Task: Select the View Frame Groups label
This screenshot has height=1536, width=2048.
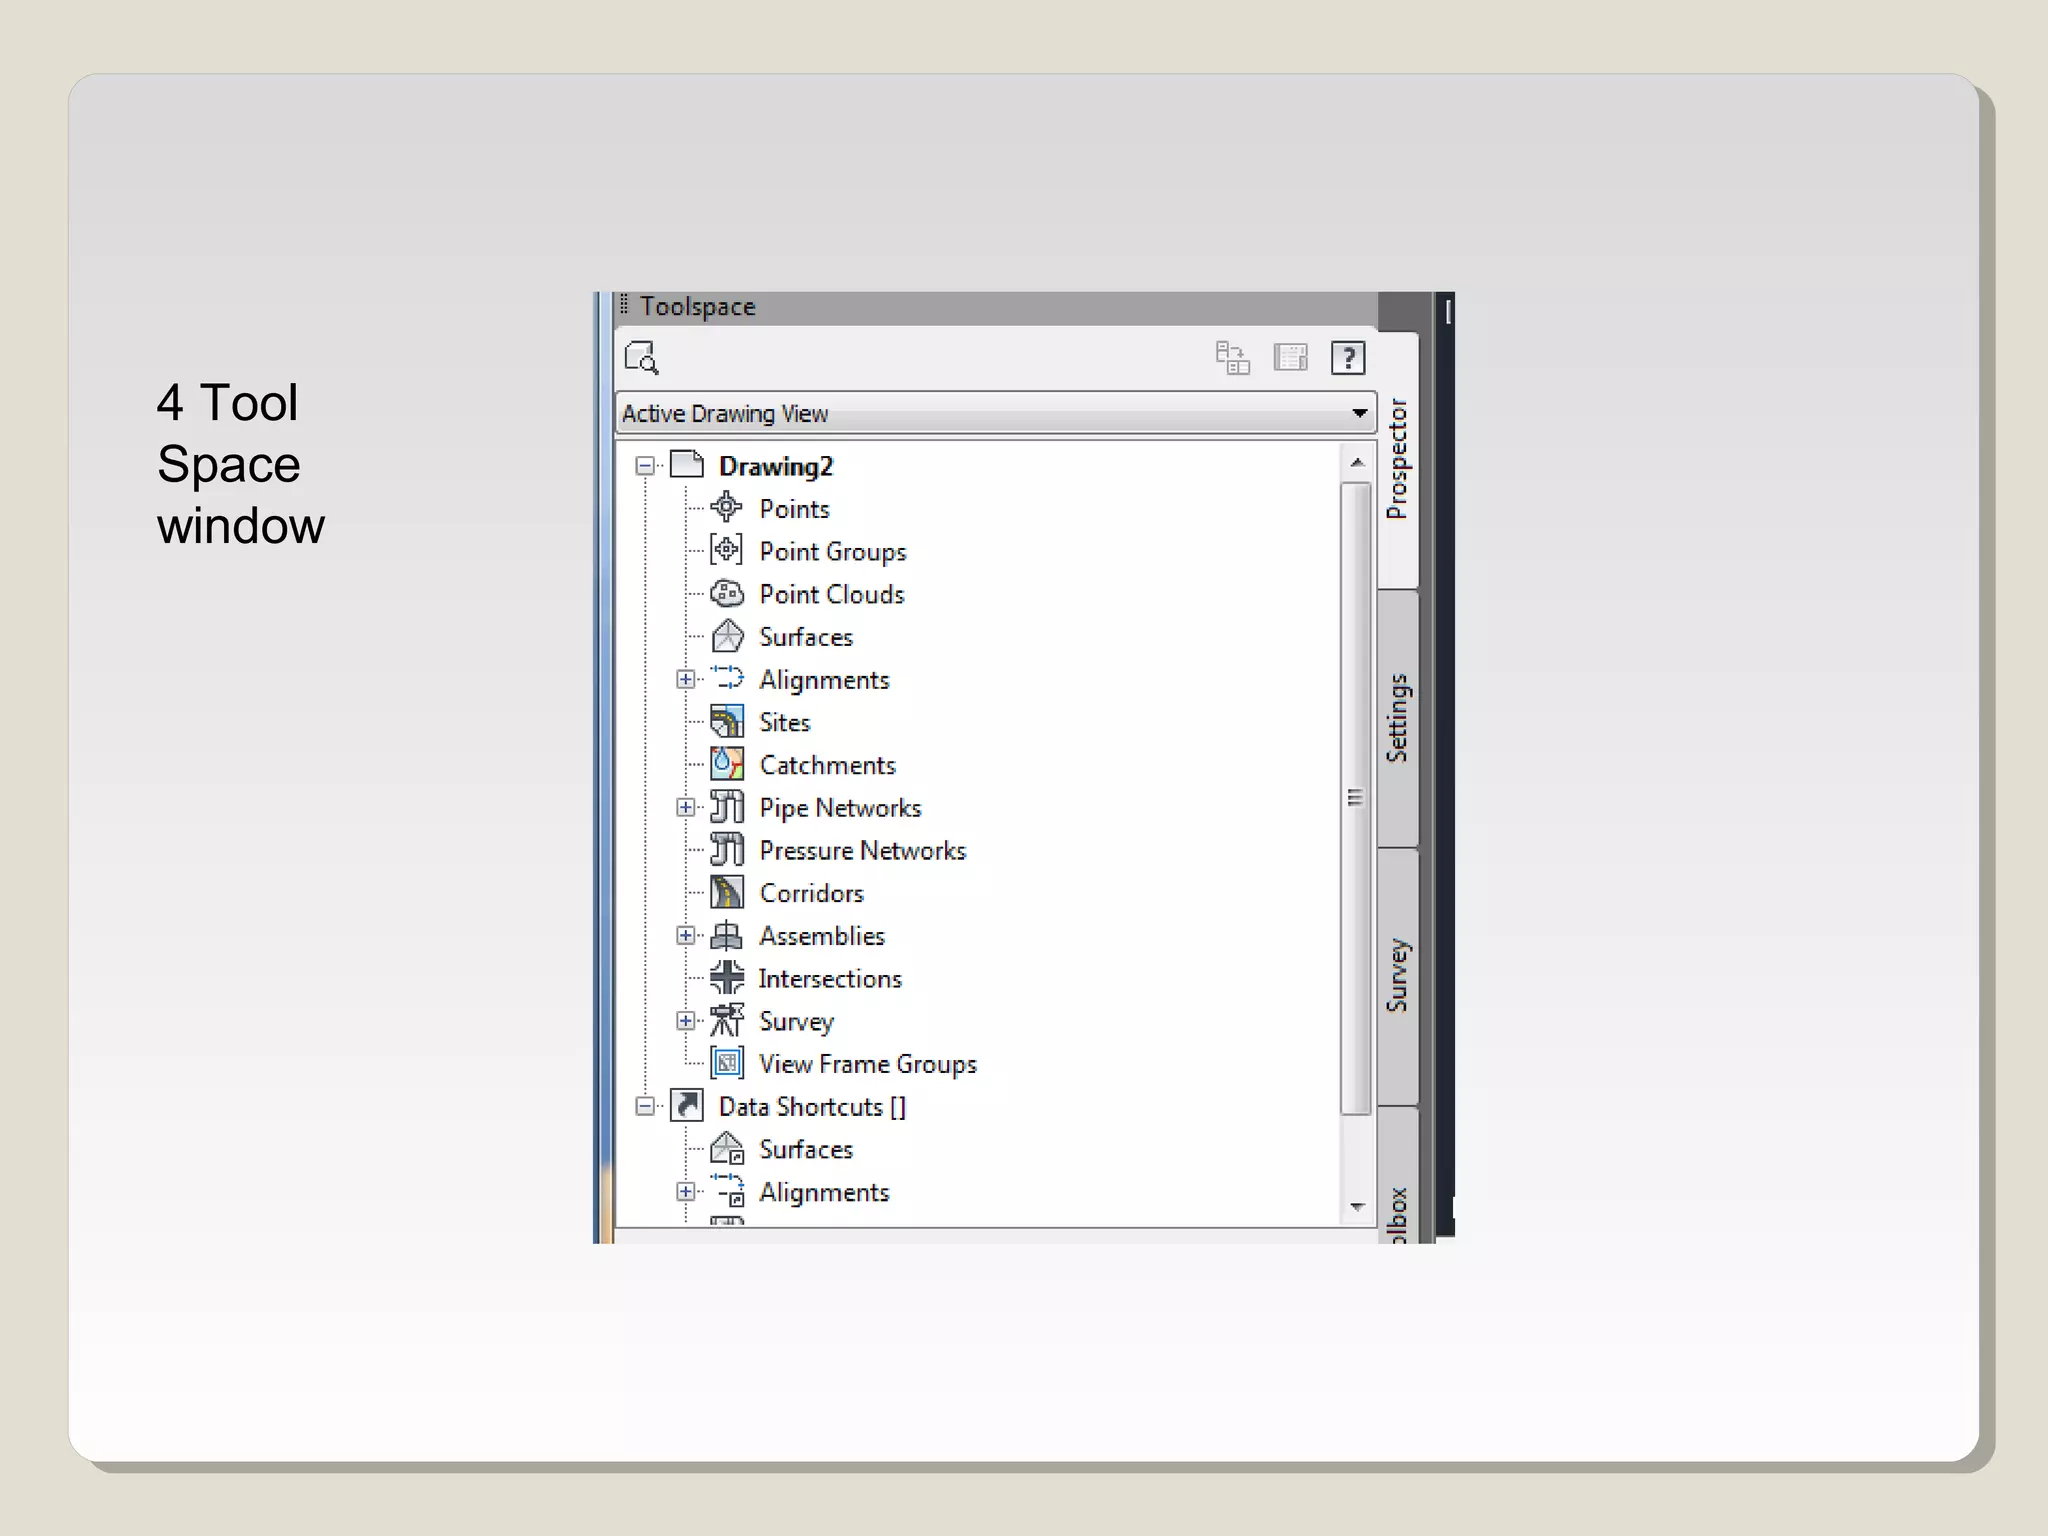Action: click(868, 1064)
